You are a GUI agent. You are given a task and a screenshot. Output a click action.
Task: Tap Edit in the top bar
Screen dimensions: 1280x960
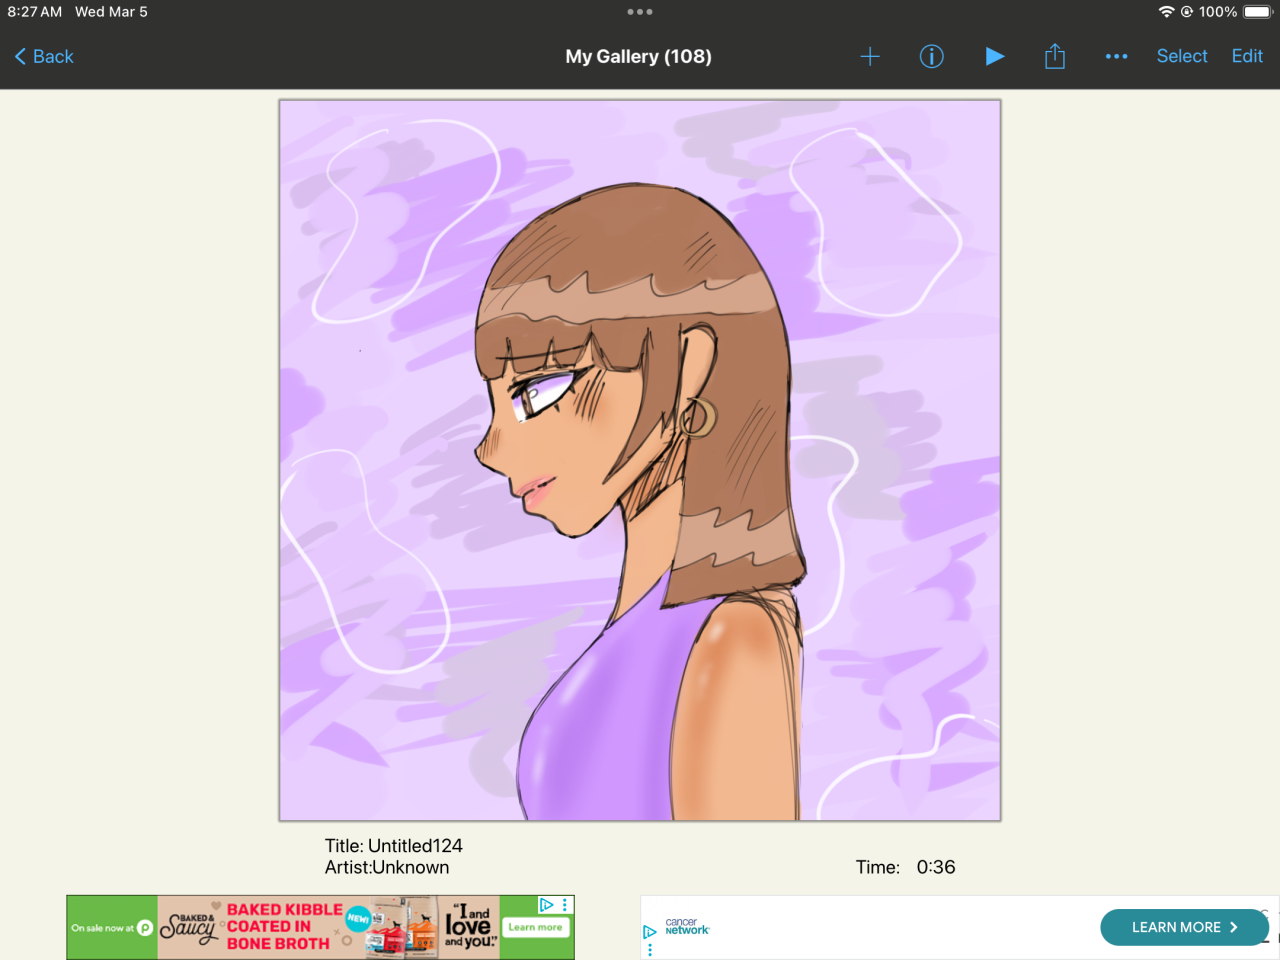tap(1247, 56)
